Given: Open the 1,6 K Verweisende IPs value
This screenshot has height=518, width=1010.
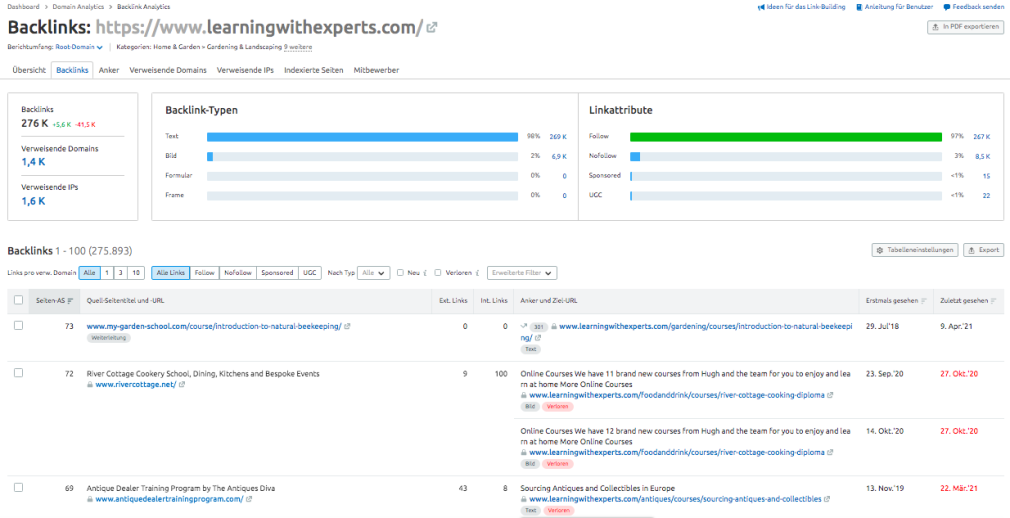Looking at the screenshot, I should [33, 200].
